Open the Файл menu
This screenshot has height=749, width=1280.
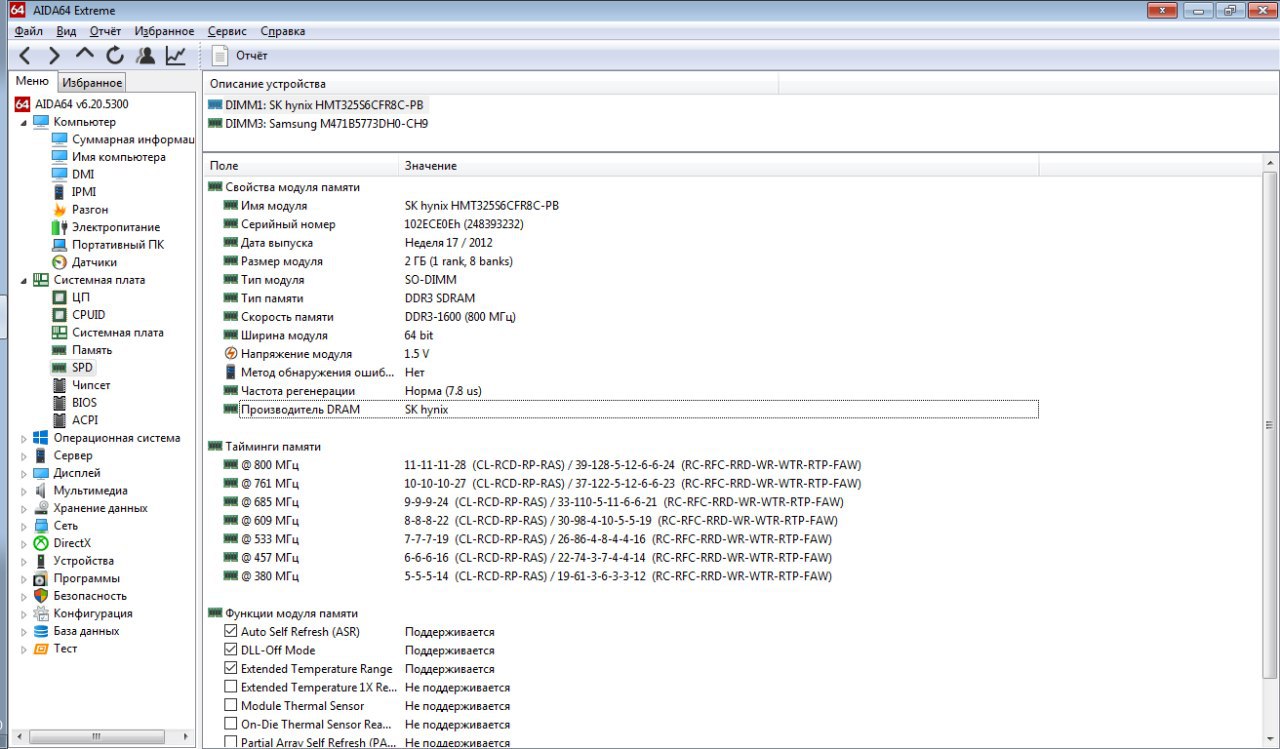[28, 31]
